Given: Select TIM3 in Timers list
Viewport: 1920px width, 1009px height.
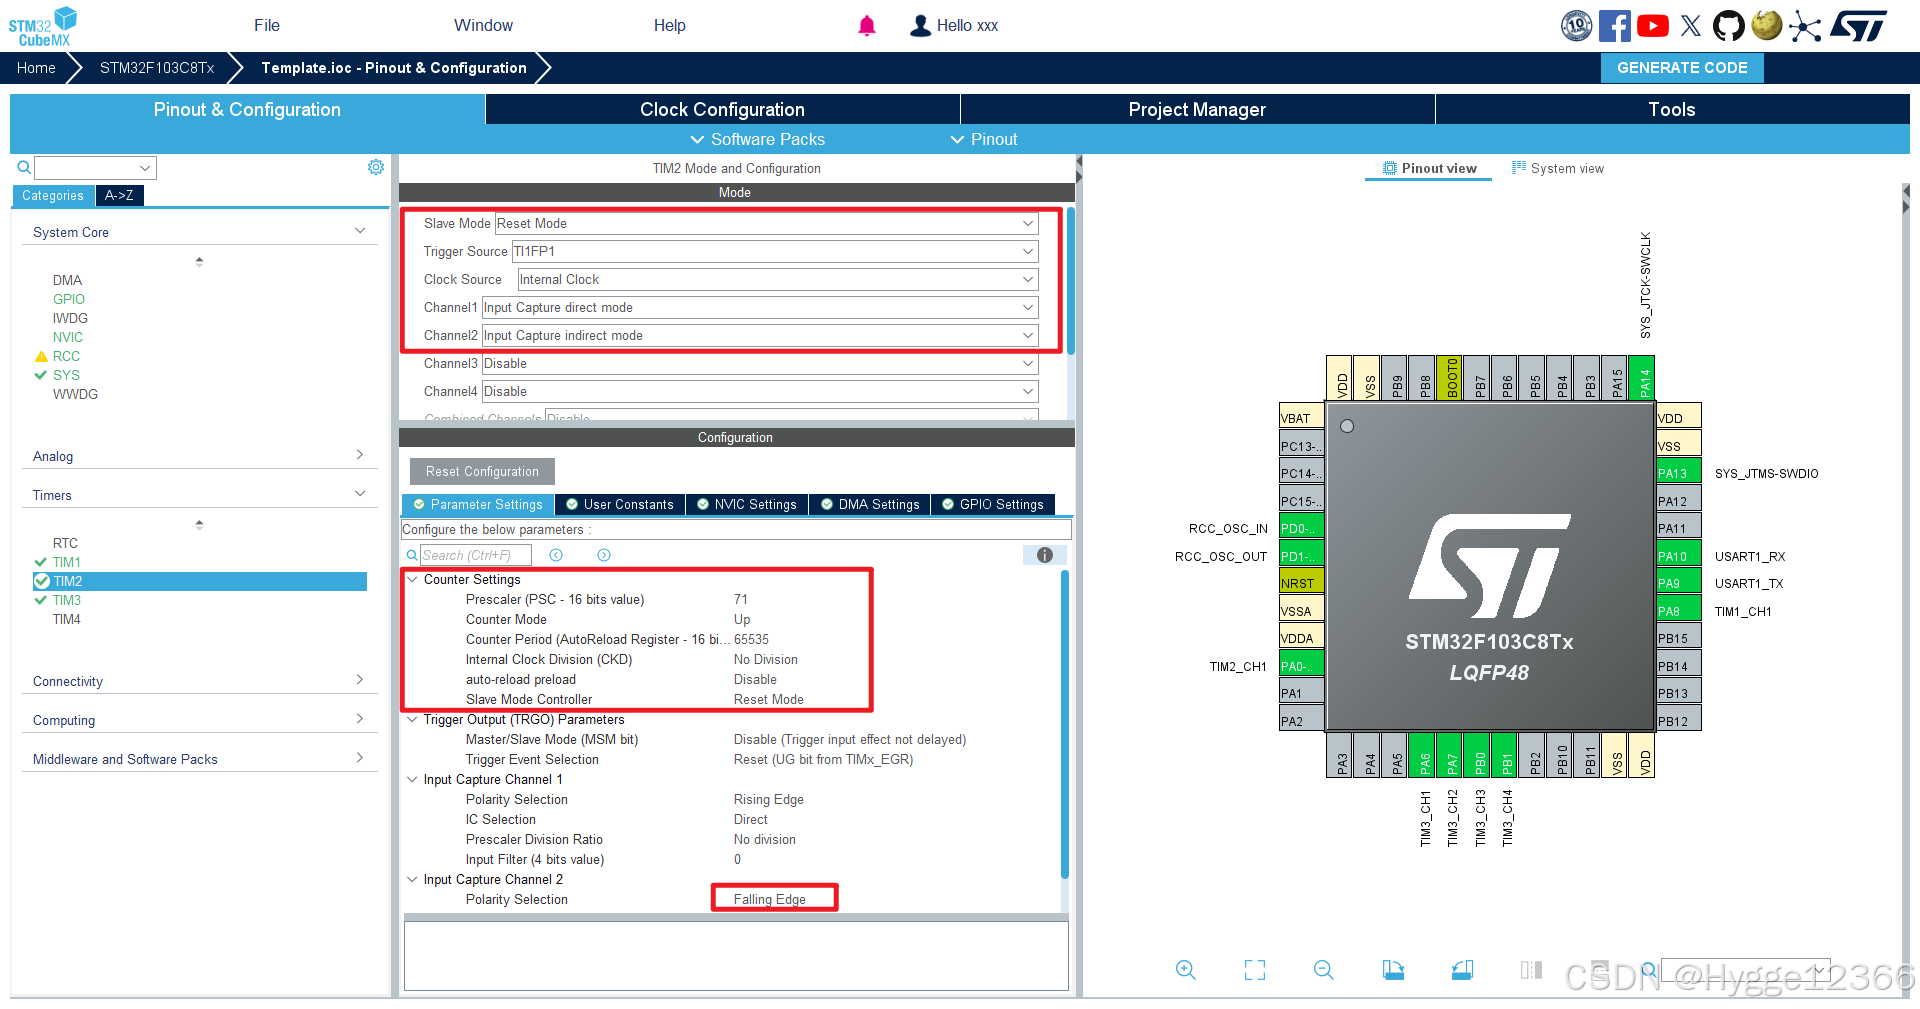Looking at the screenshot, I should click(67, 600).
